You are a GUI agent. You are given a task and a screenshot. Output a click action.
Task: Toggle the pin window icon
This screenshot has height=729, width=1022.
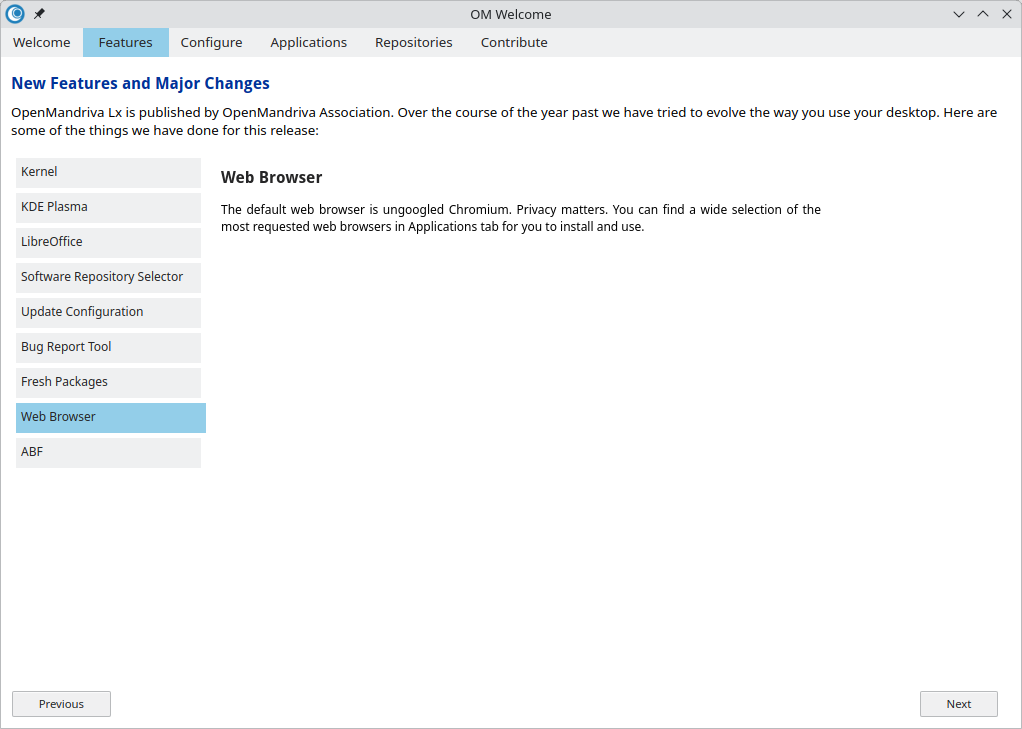click(x=39, y=14)
